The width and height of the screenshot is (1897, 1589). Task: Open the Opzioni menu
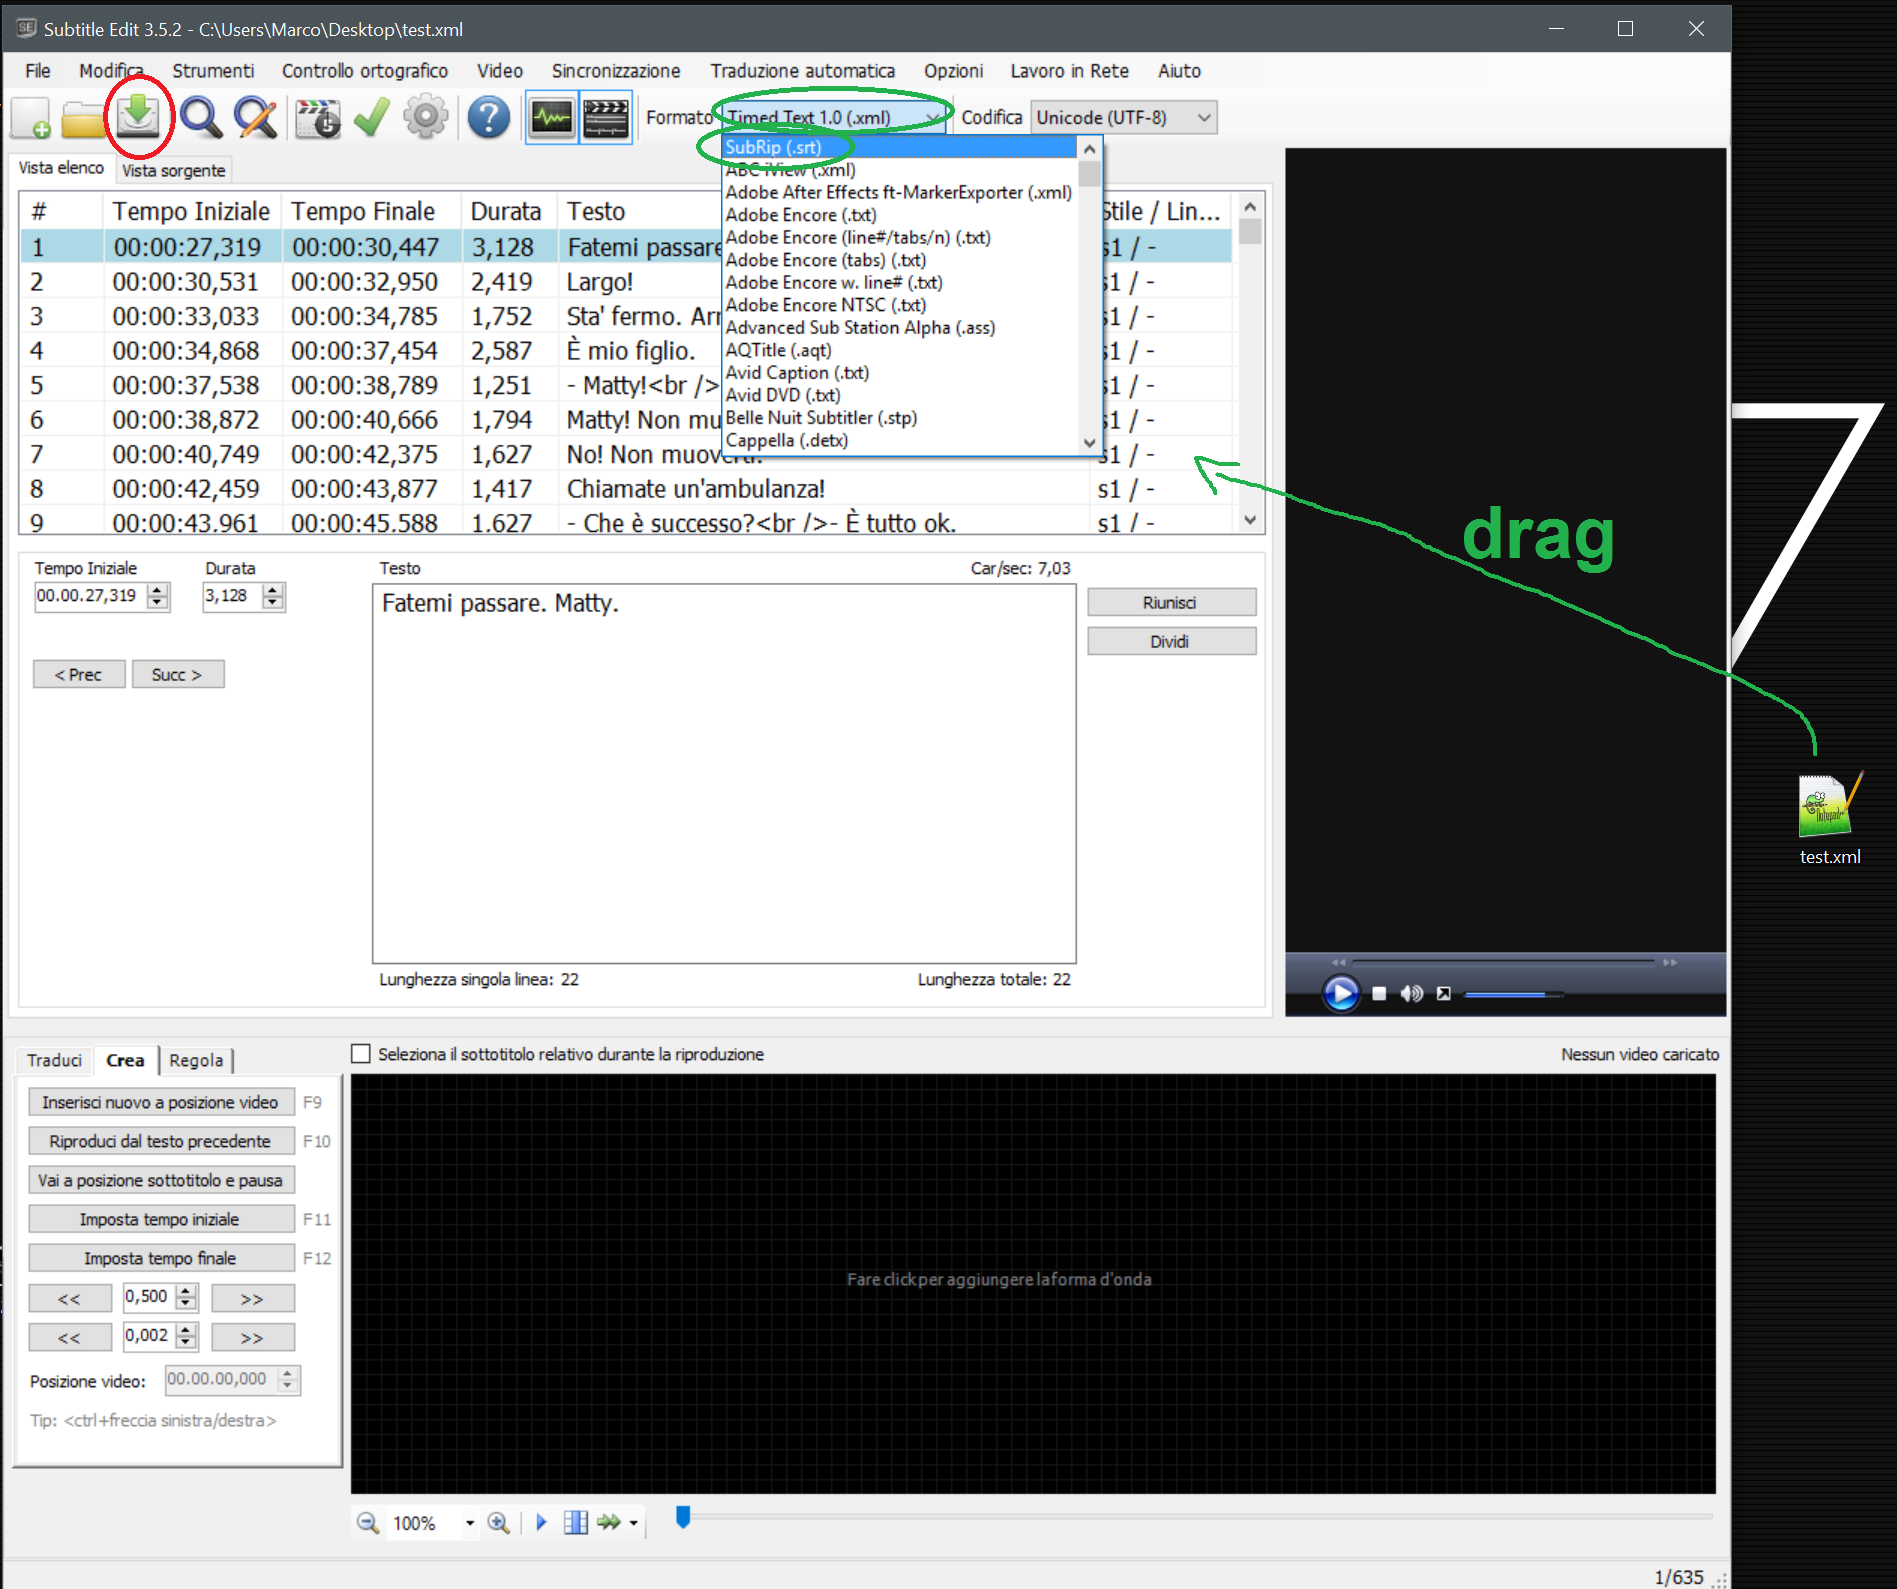tap(953, 71)
